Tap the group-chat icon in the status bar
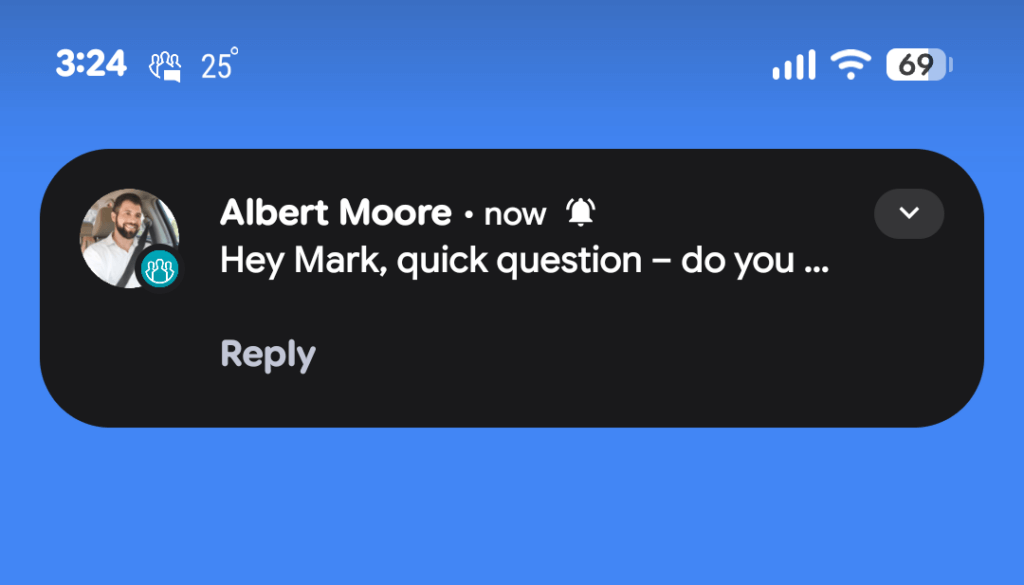 coord(166,65)
